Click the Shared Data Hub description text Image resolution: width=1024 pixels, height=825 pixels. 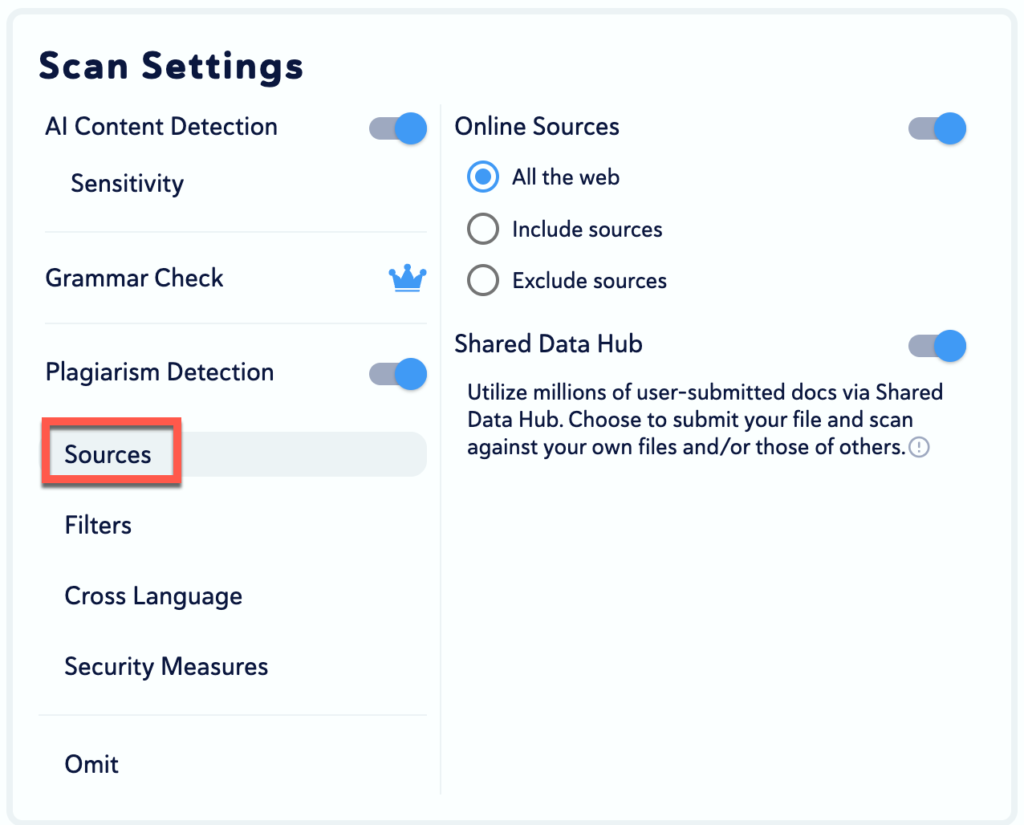pyautogui.click(x=690, y=420)
